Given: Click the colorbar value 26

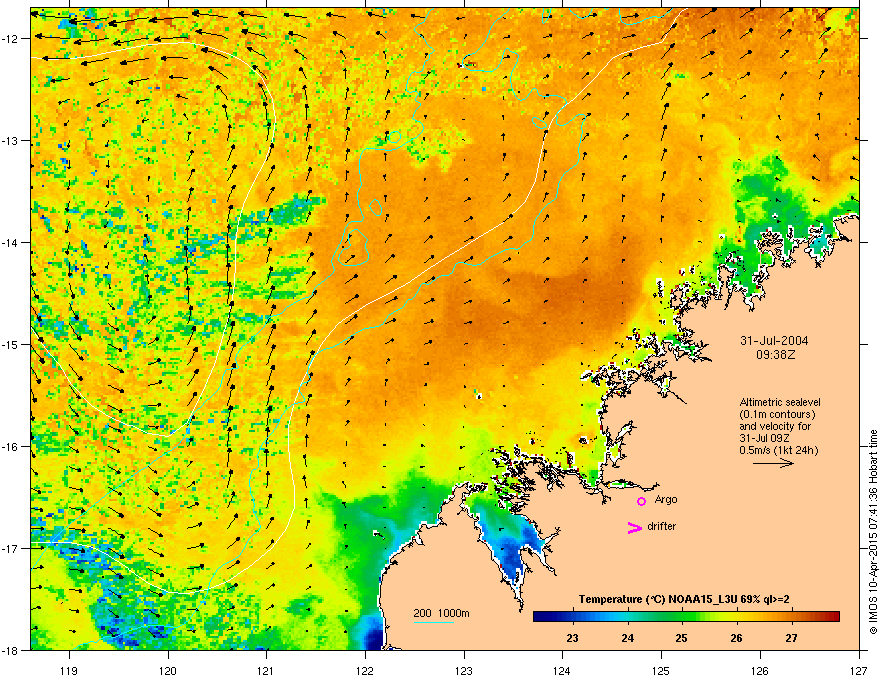Looking at the screenshot, I should (x=736, y=638).
